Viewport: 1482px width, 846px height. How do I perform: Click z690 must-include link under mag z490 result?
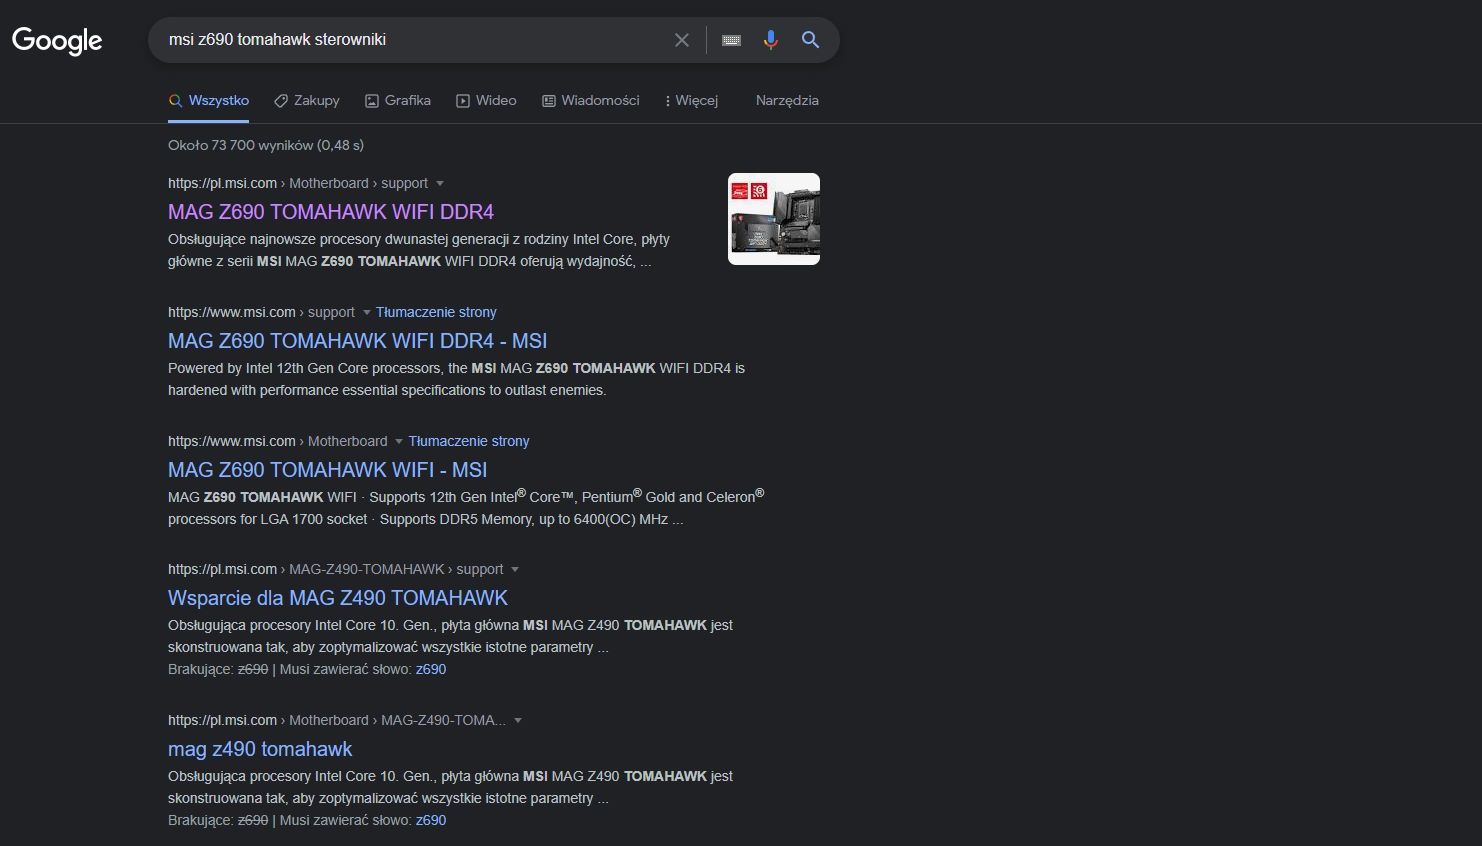(431, 820)
